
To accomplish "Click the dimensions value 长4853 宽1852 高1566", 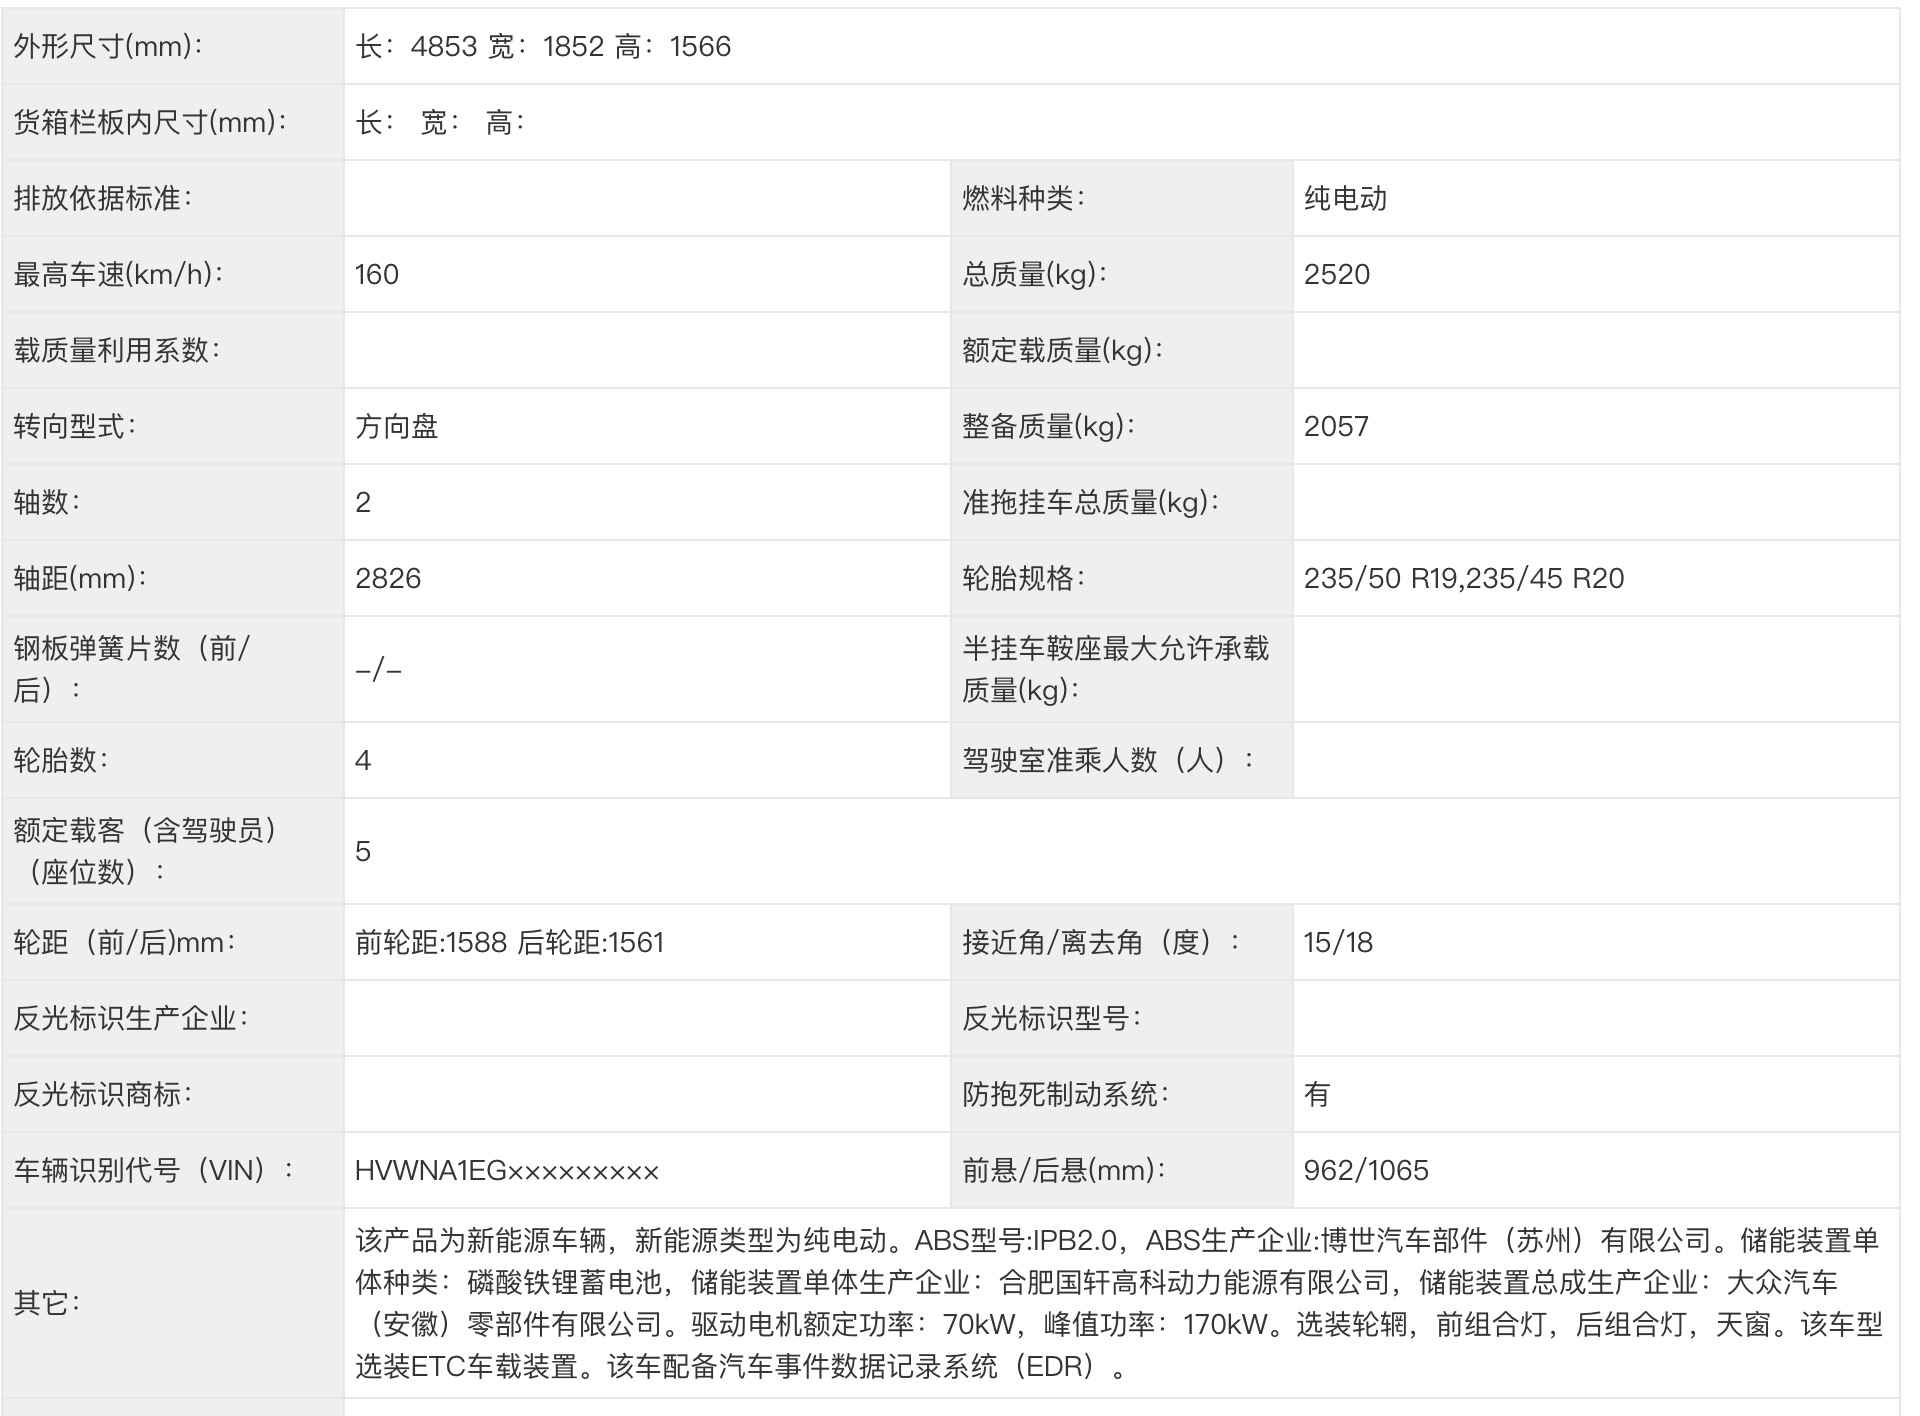I will click(x=543, y=46).
